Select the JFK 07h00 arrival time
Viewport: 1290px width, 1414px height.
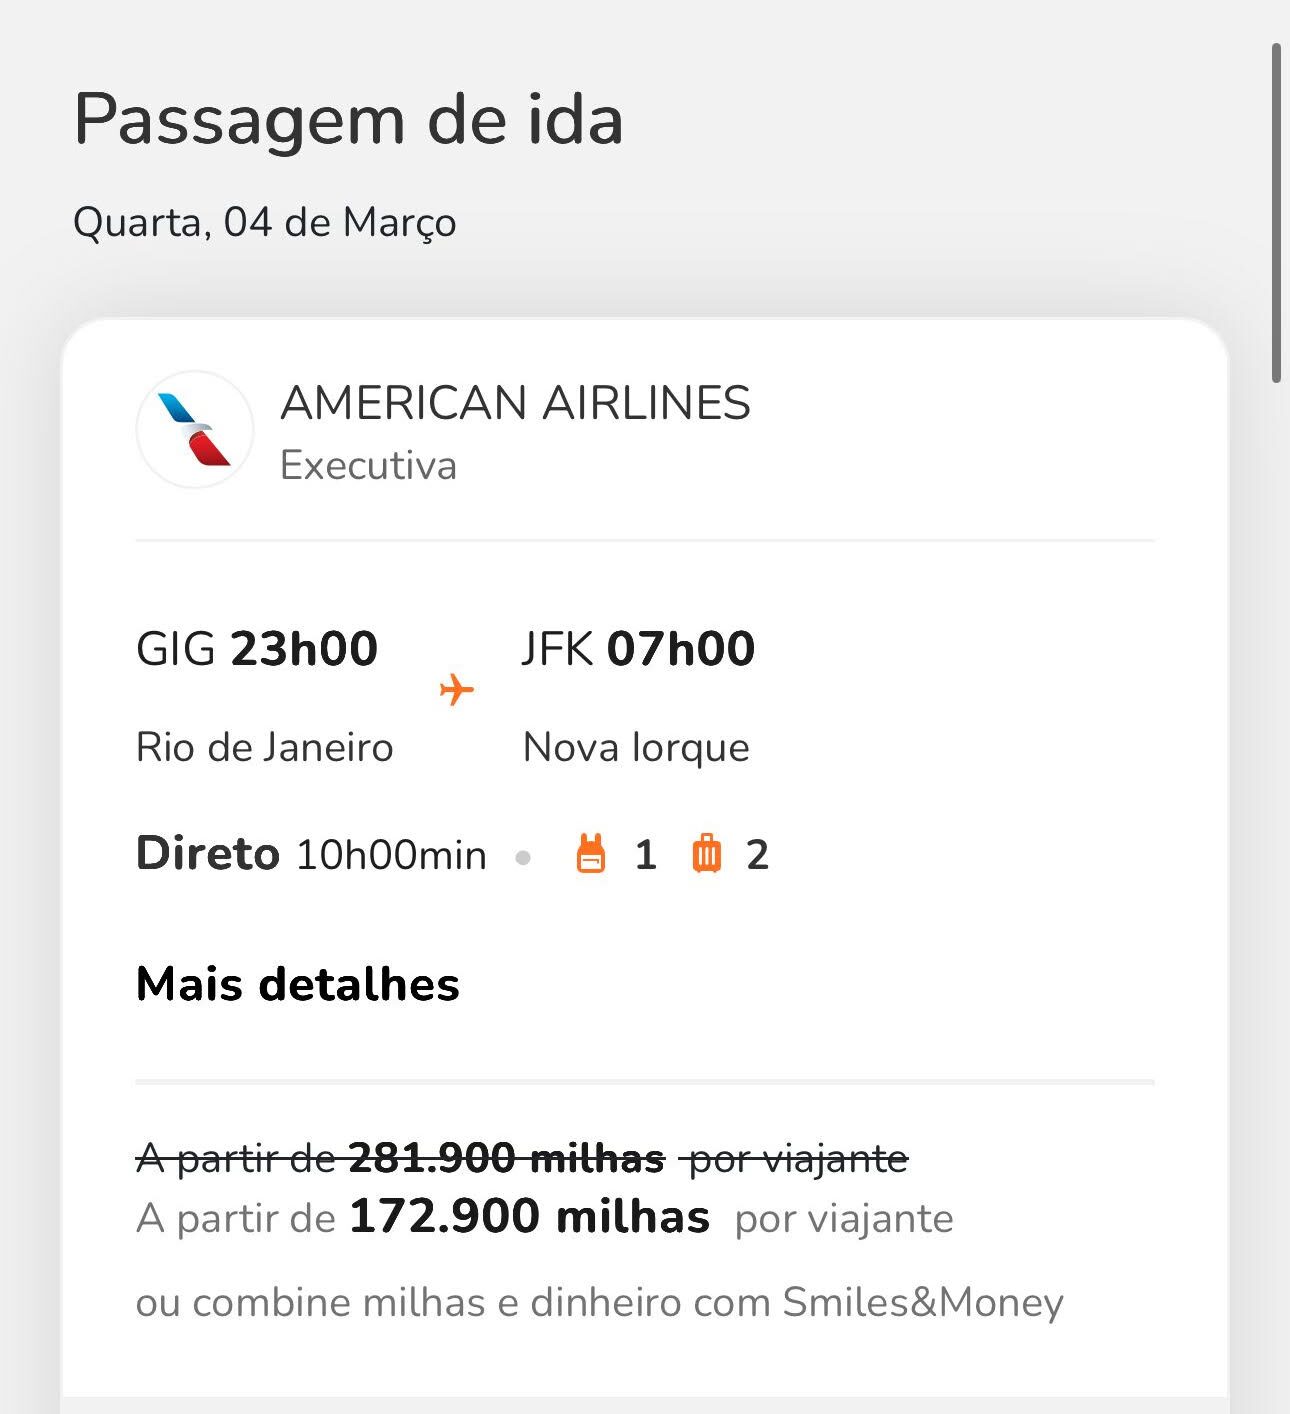[638, 648]
